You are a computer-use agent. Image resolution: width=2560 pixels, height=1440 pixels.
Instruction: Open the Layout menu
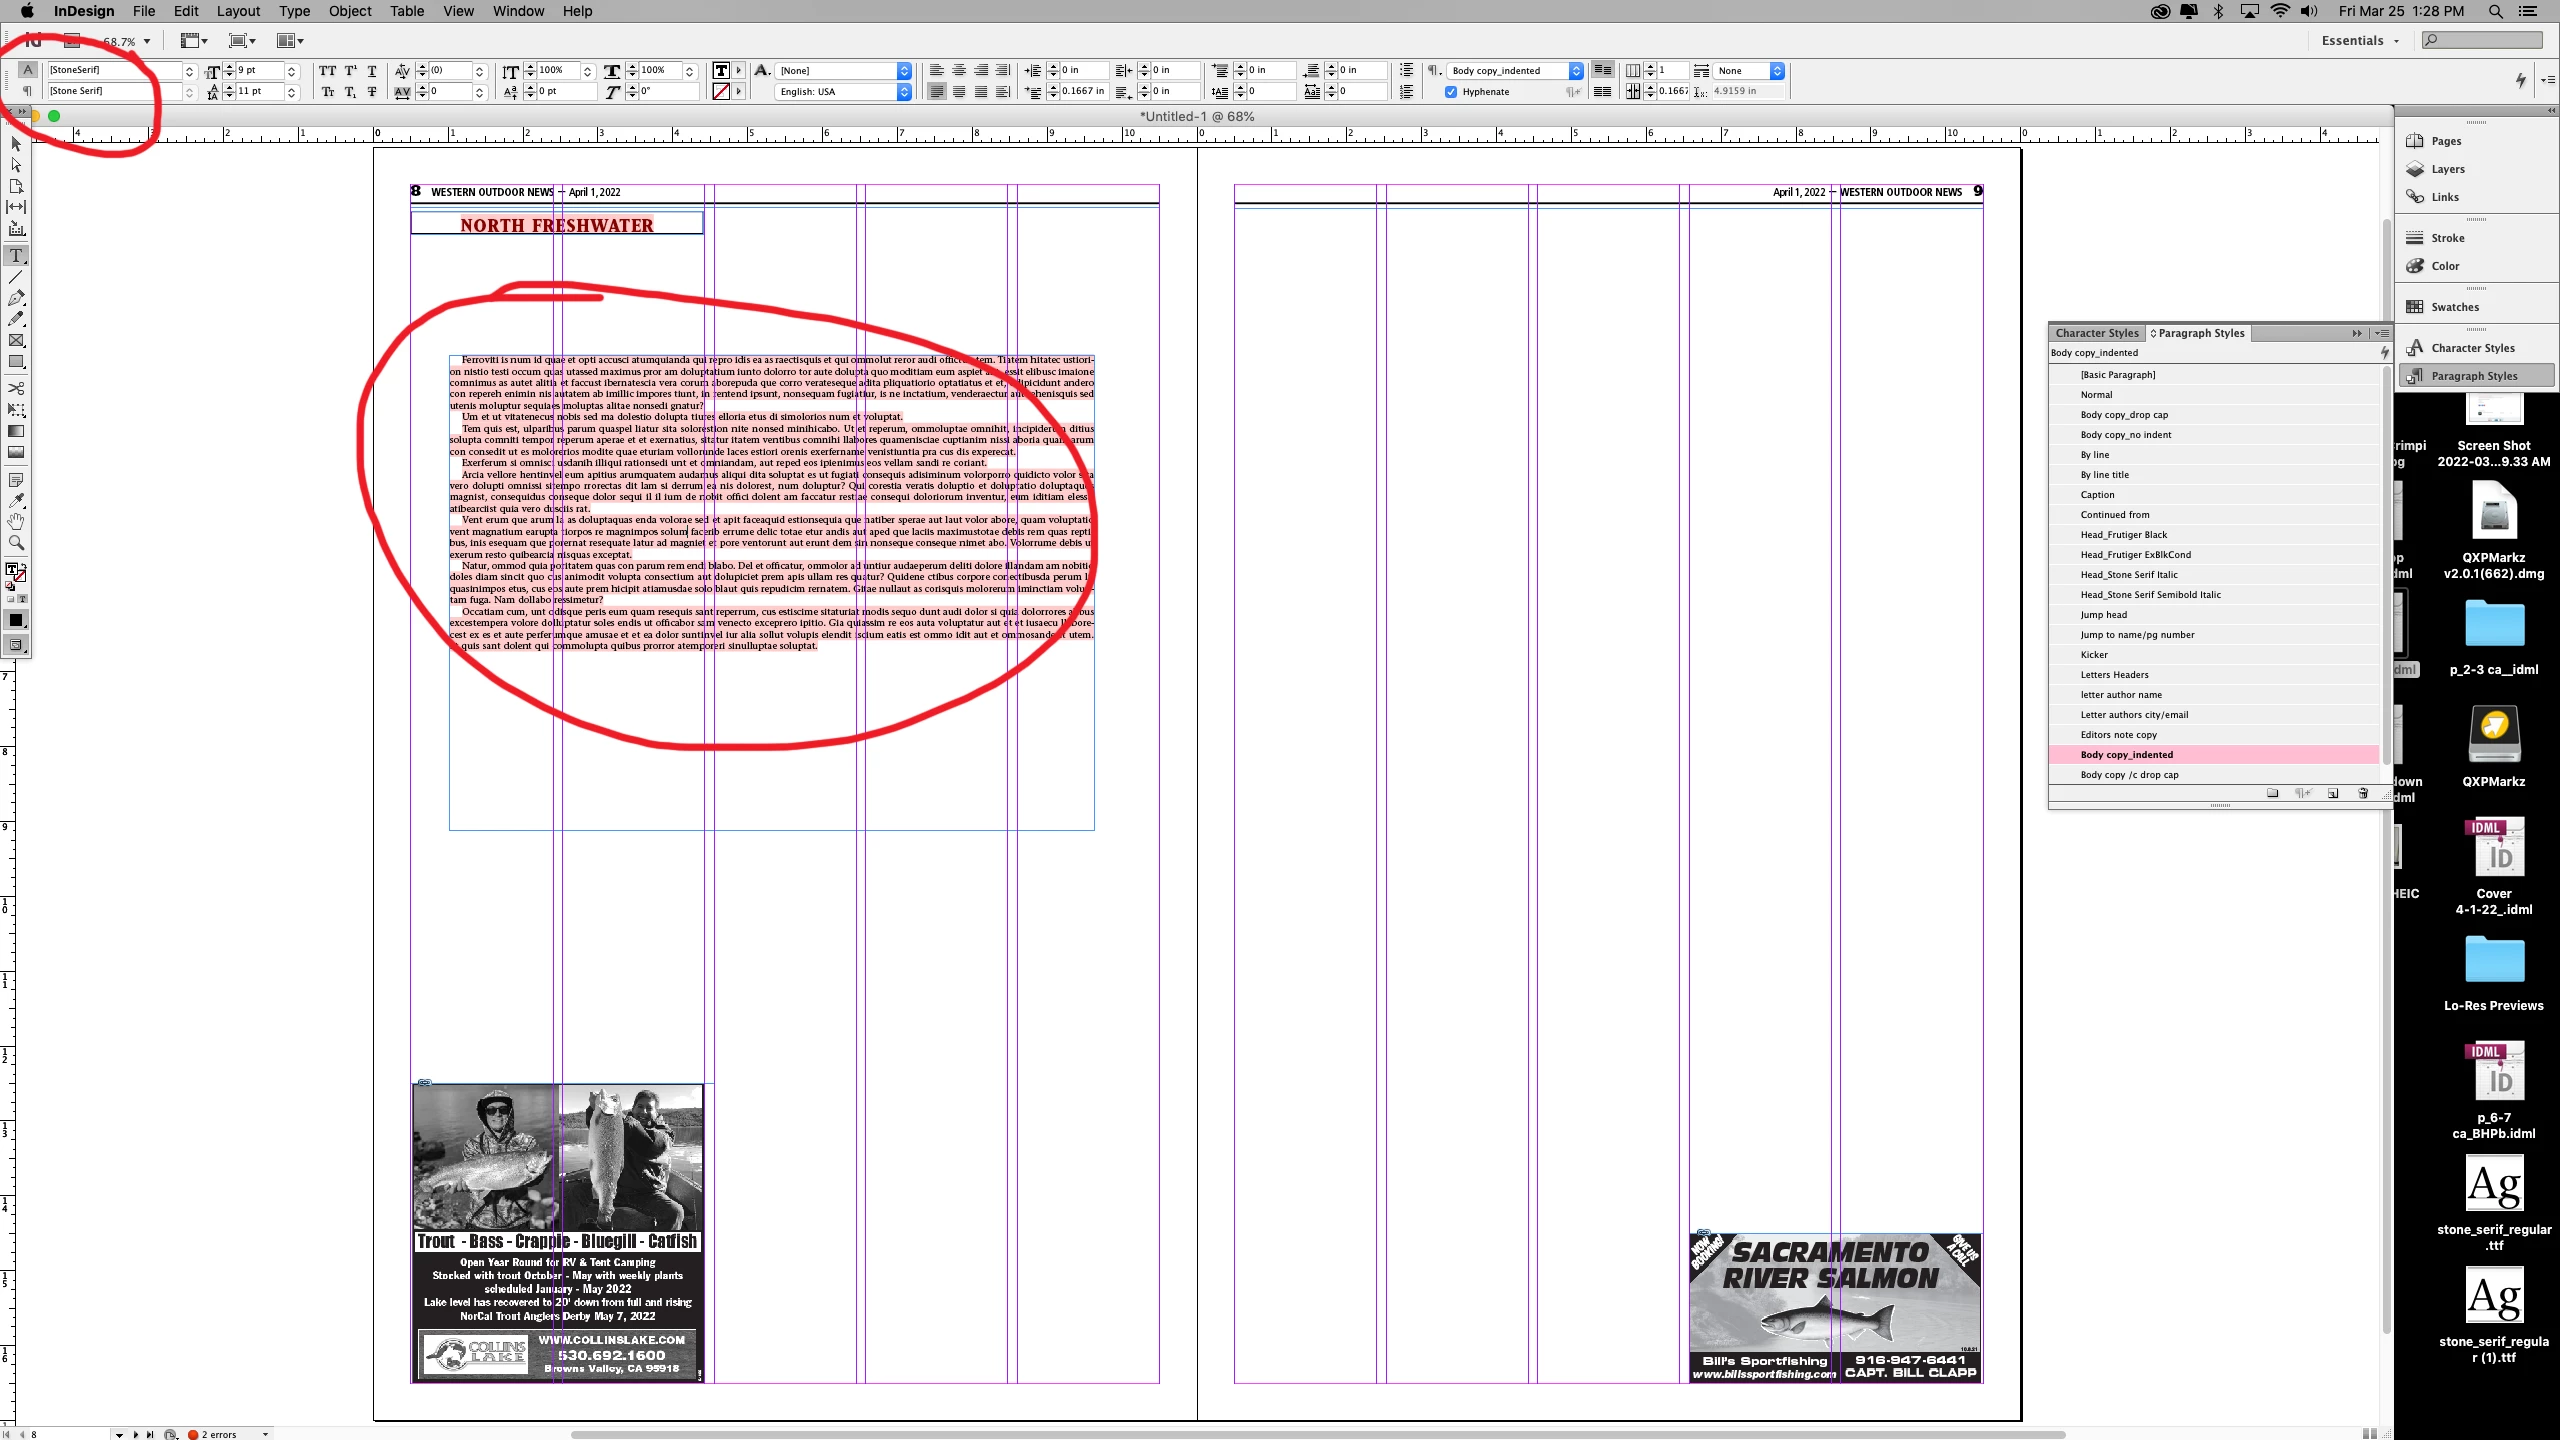pyautogui.click(x=238, y=11)
